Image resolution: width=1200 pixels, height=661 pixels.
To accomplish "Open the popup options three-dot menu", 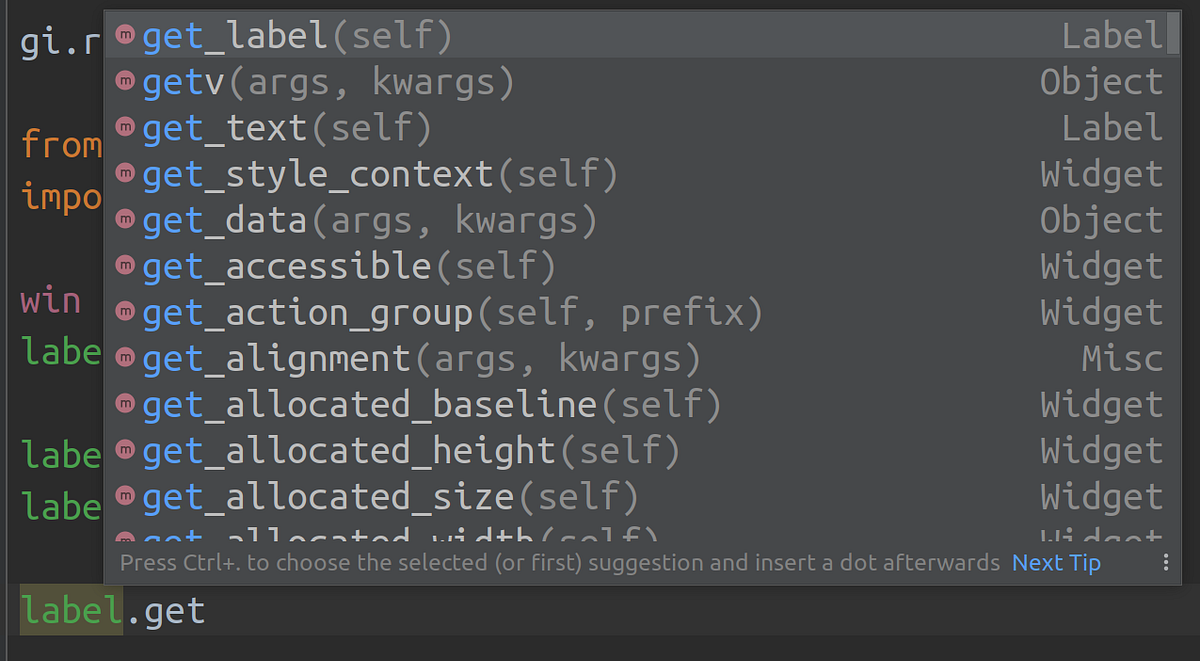I will tap(1165, 563).
